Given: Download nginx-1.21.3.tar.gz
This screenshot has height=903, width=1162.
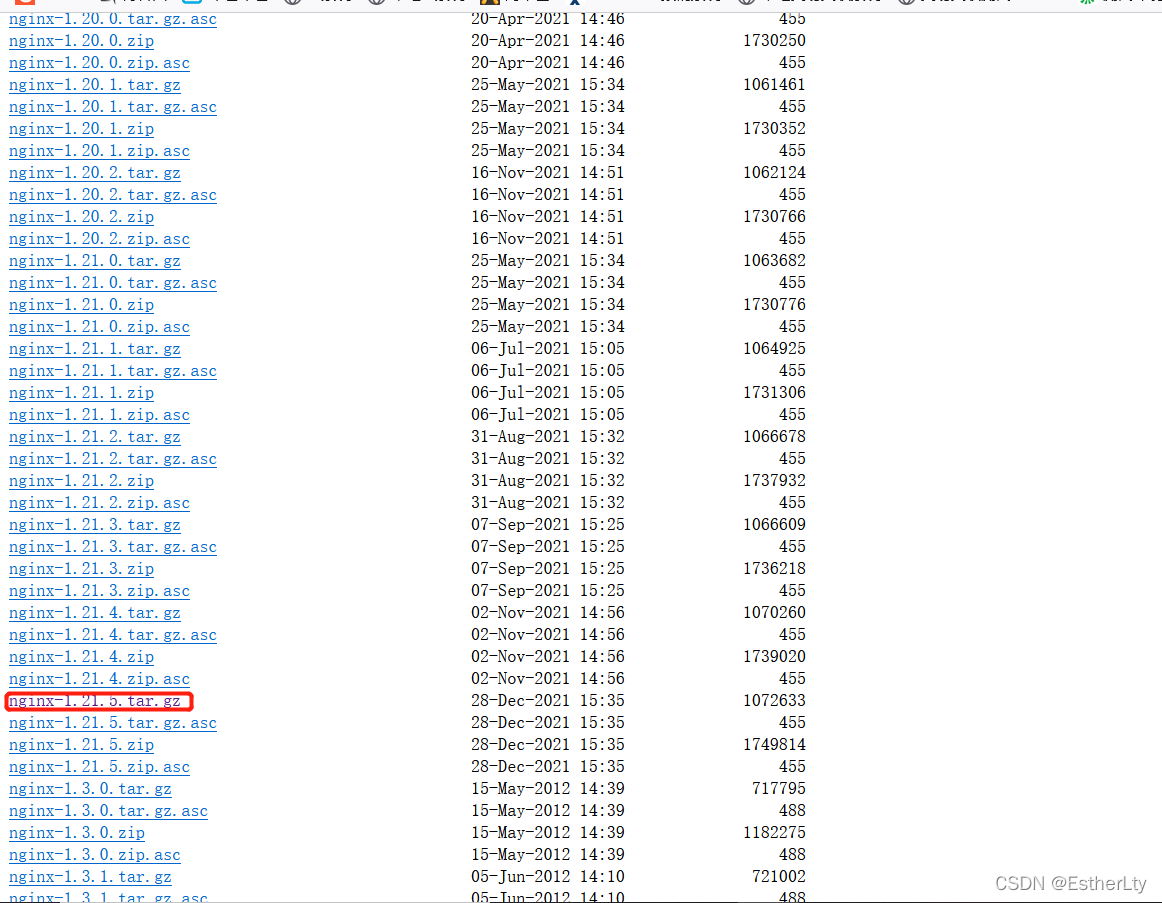Looking at the screenshot, I should 94,524.
